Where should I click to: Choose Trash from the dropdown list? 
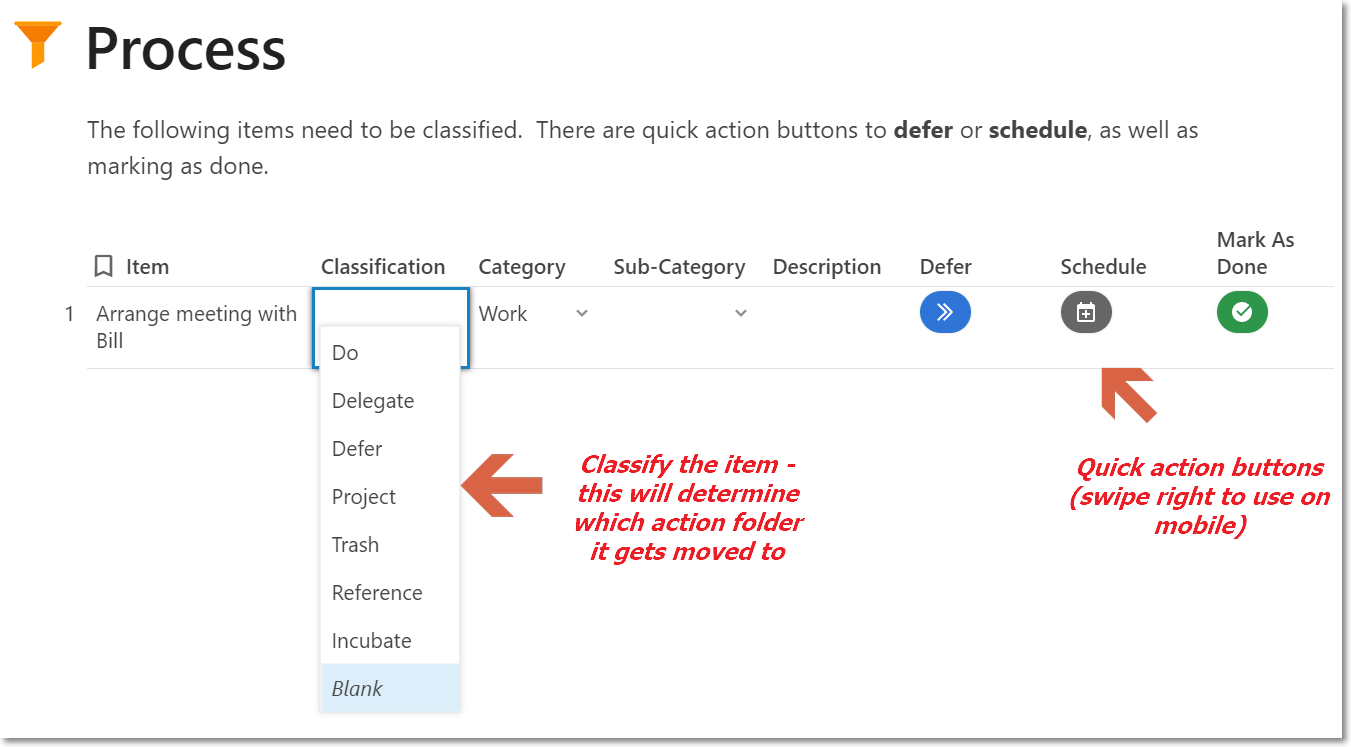(355, 545)
